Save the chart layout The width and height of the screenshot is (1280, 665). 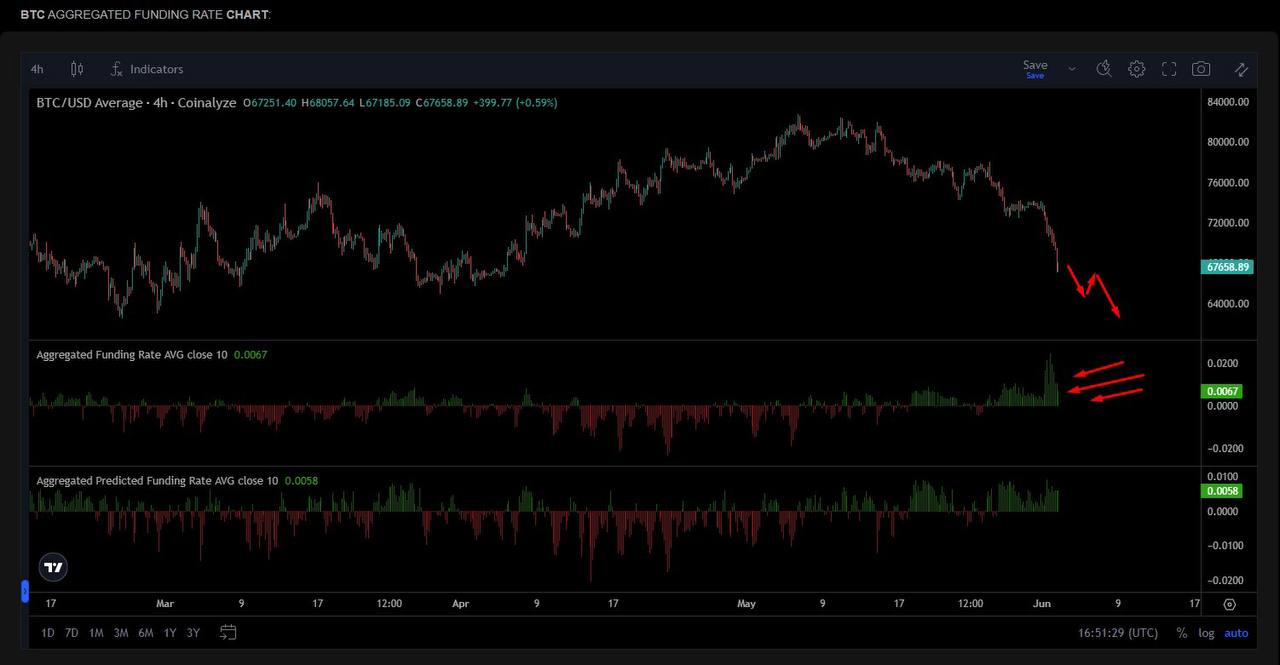1035,69
